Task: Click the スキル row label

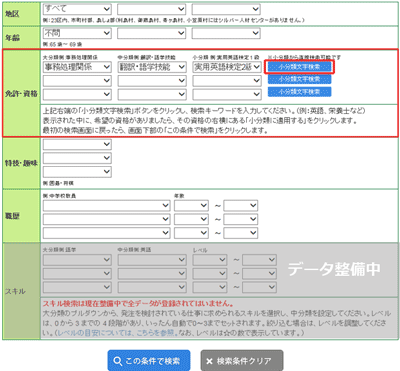Action: click(x=15, y=291)
